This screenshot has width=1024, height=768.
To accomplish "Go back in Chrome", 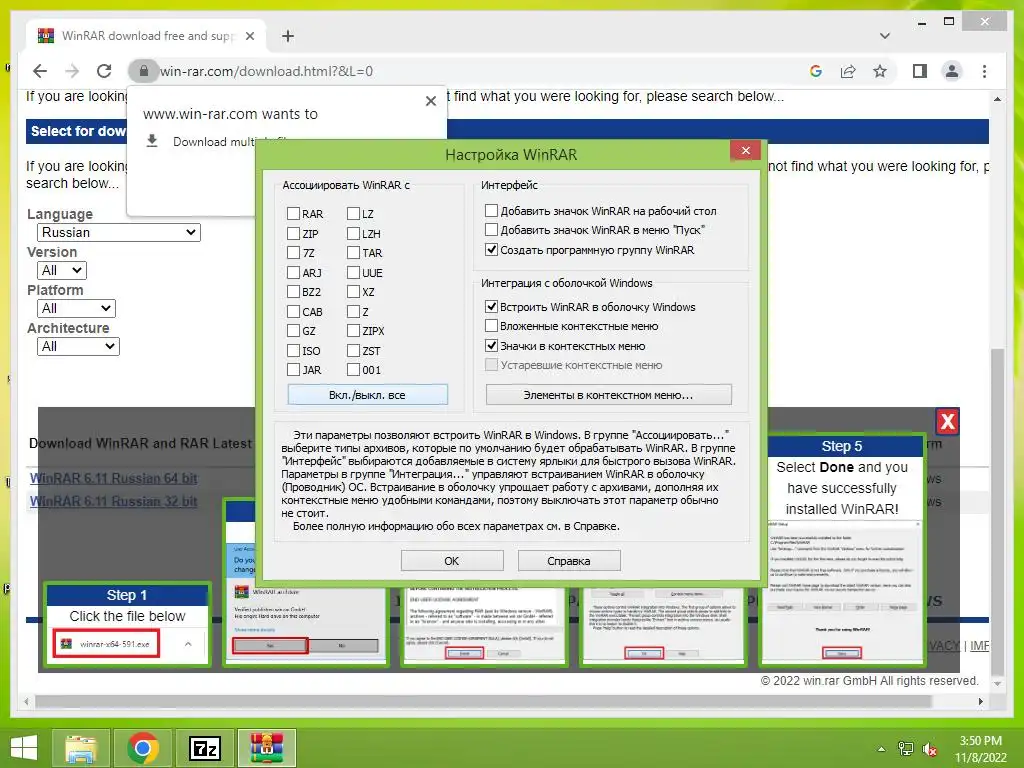I will point(40,71).
